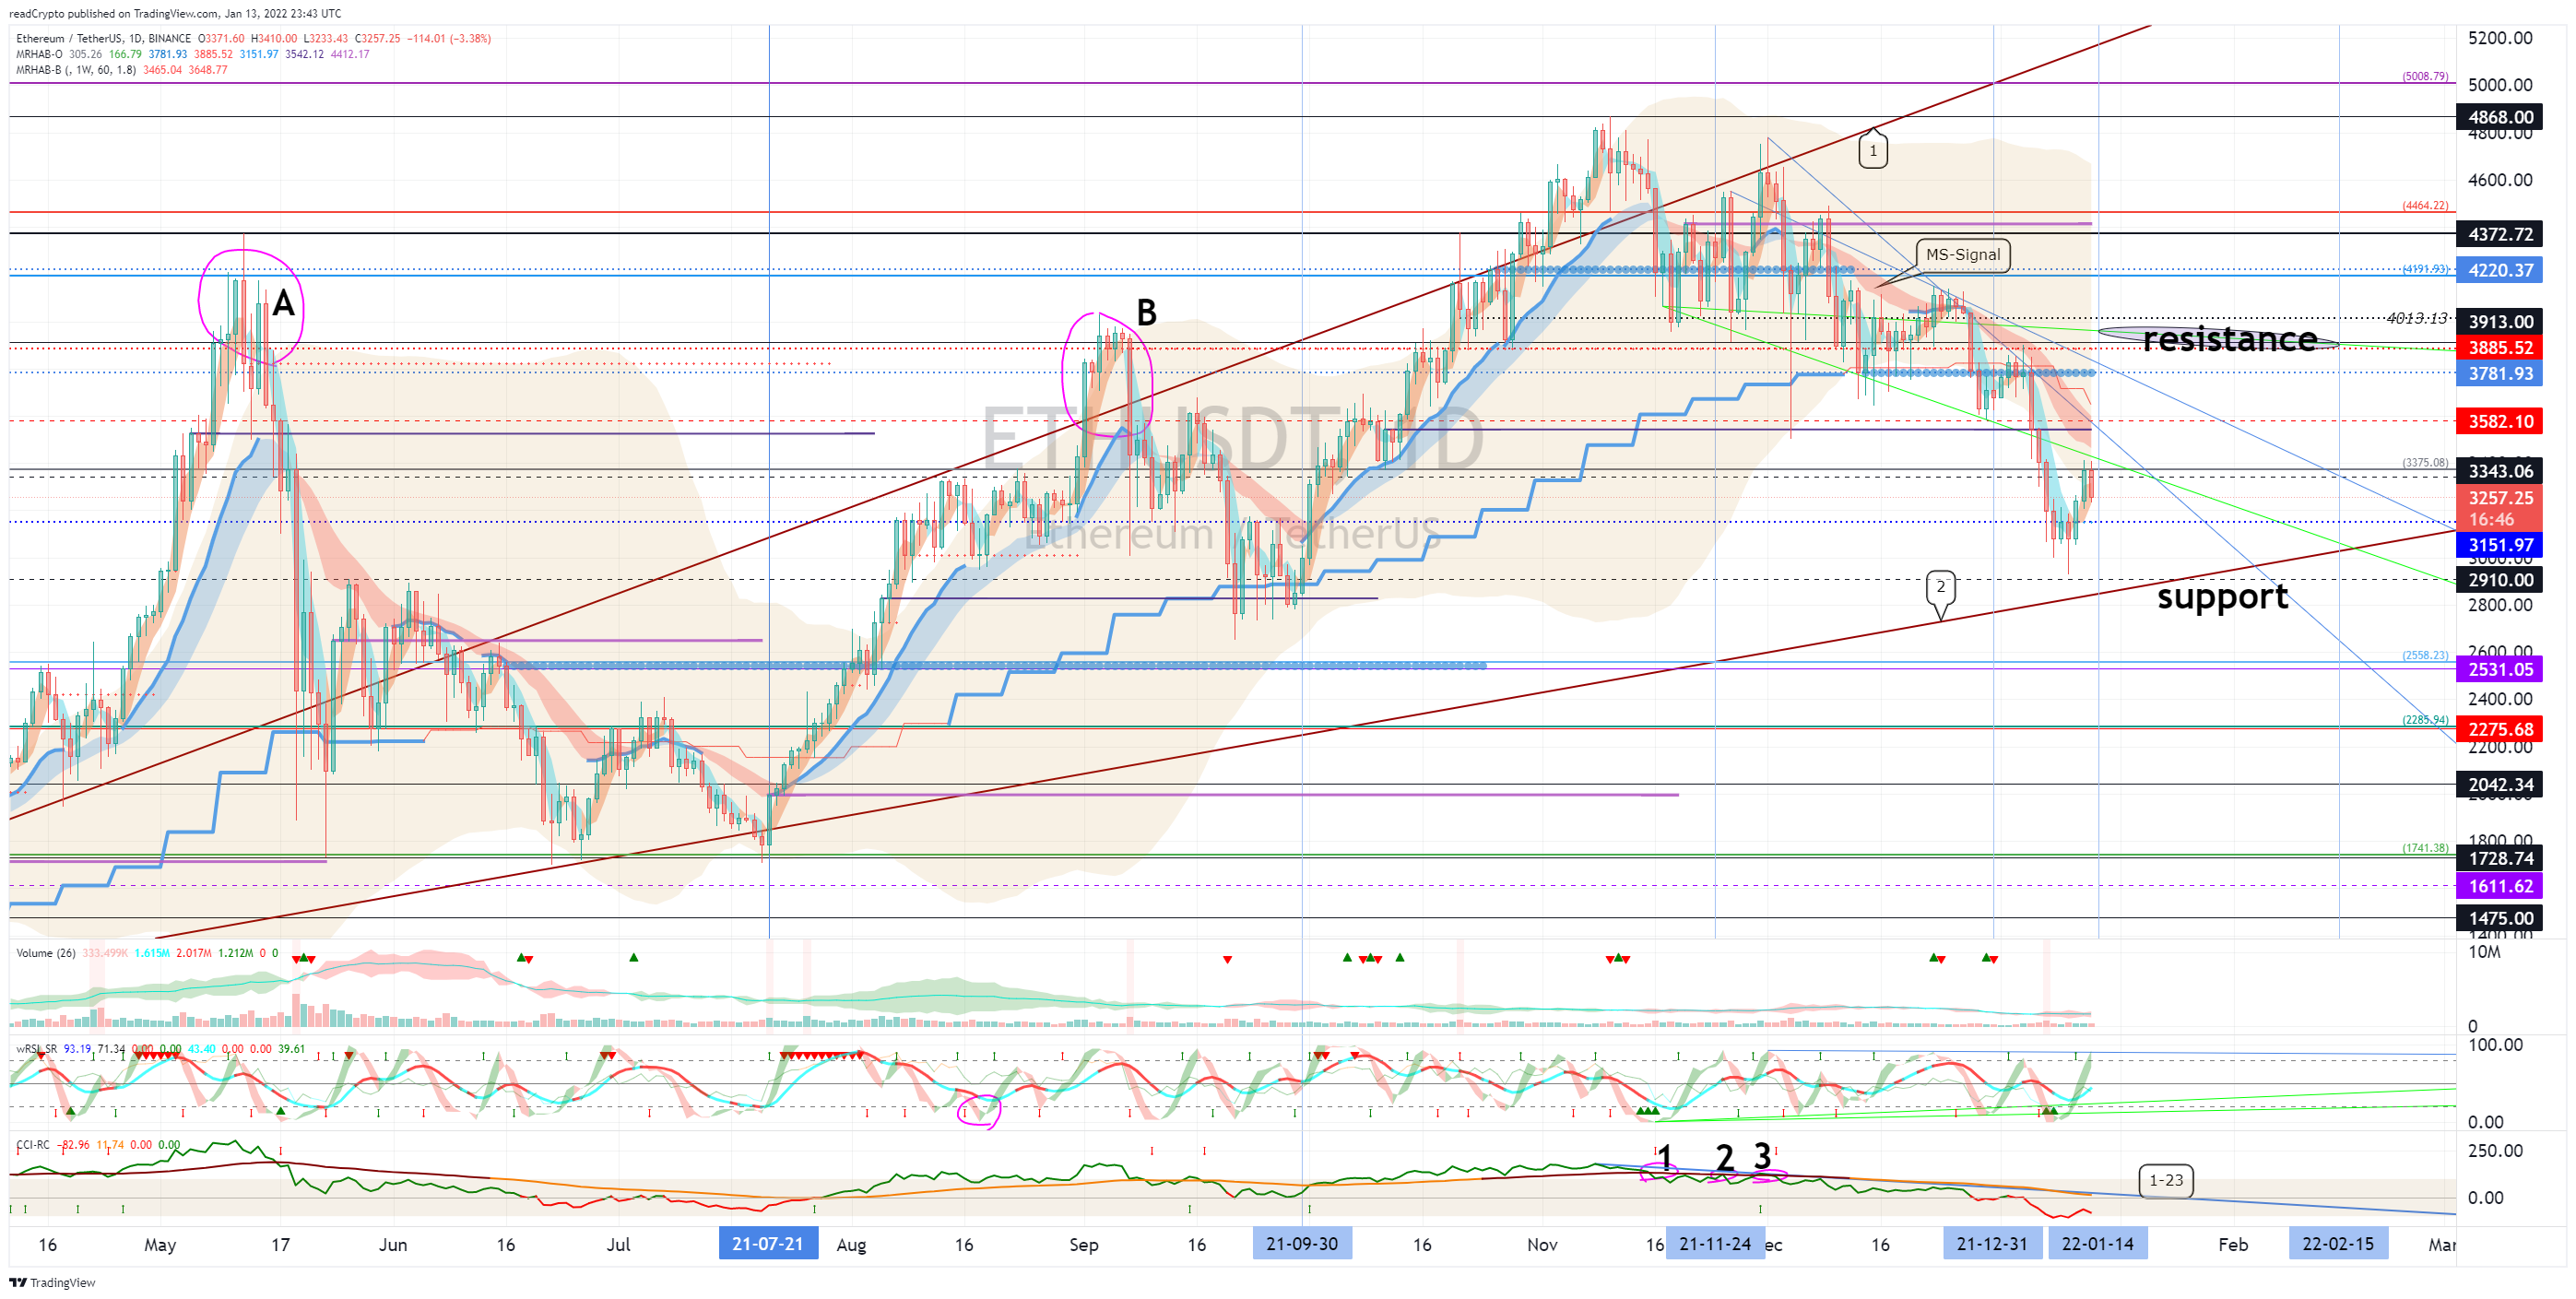Image resolution: width=2576 pixels, height=1299 pixels.
Task: Select the letter B annotation
Action: (1147, 313)
